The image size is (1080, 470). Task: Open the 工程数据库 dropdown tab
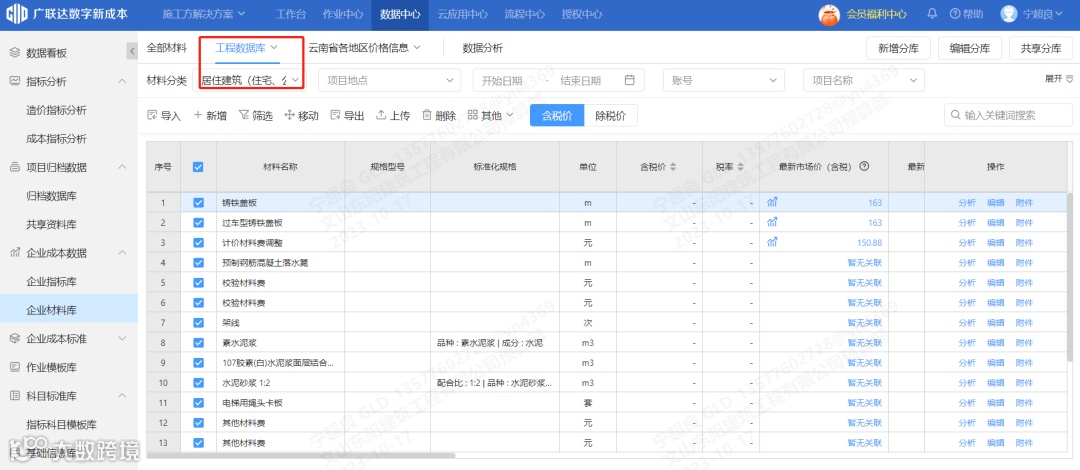(246, 48)
